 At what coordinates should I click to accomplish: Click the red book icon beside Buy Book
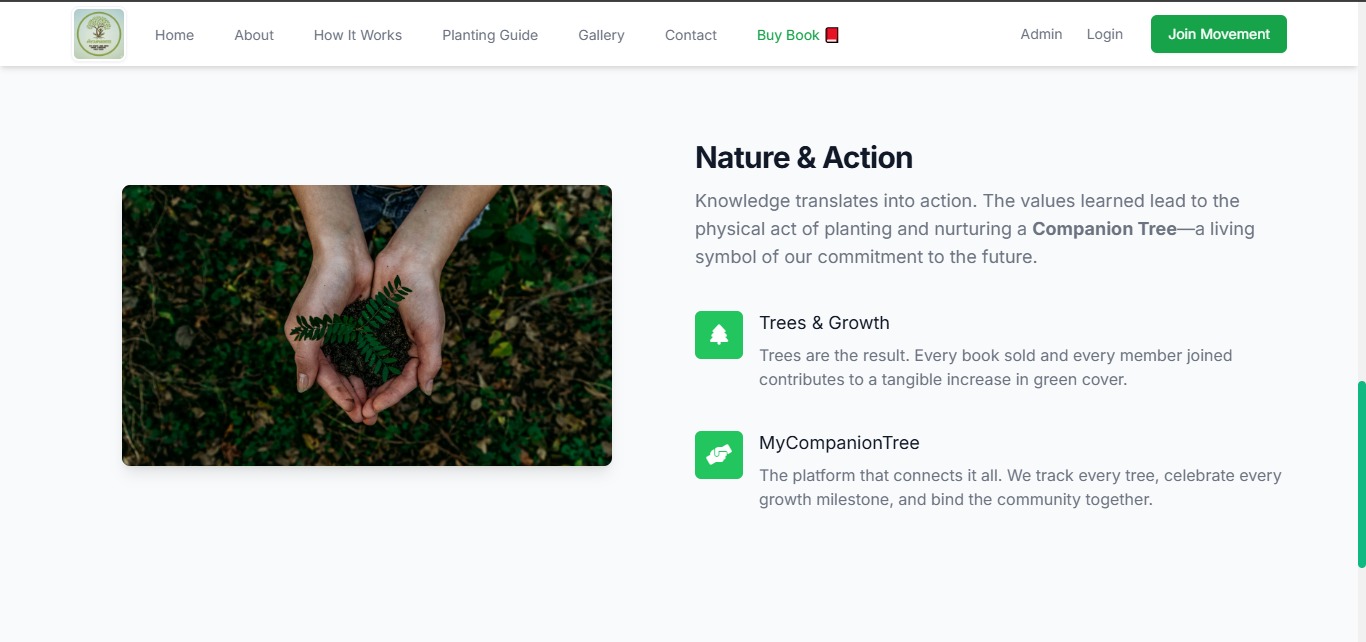(x=832, y=35)
